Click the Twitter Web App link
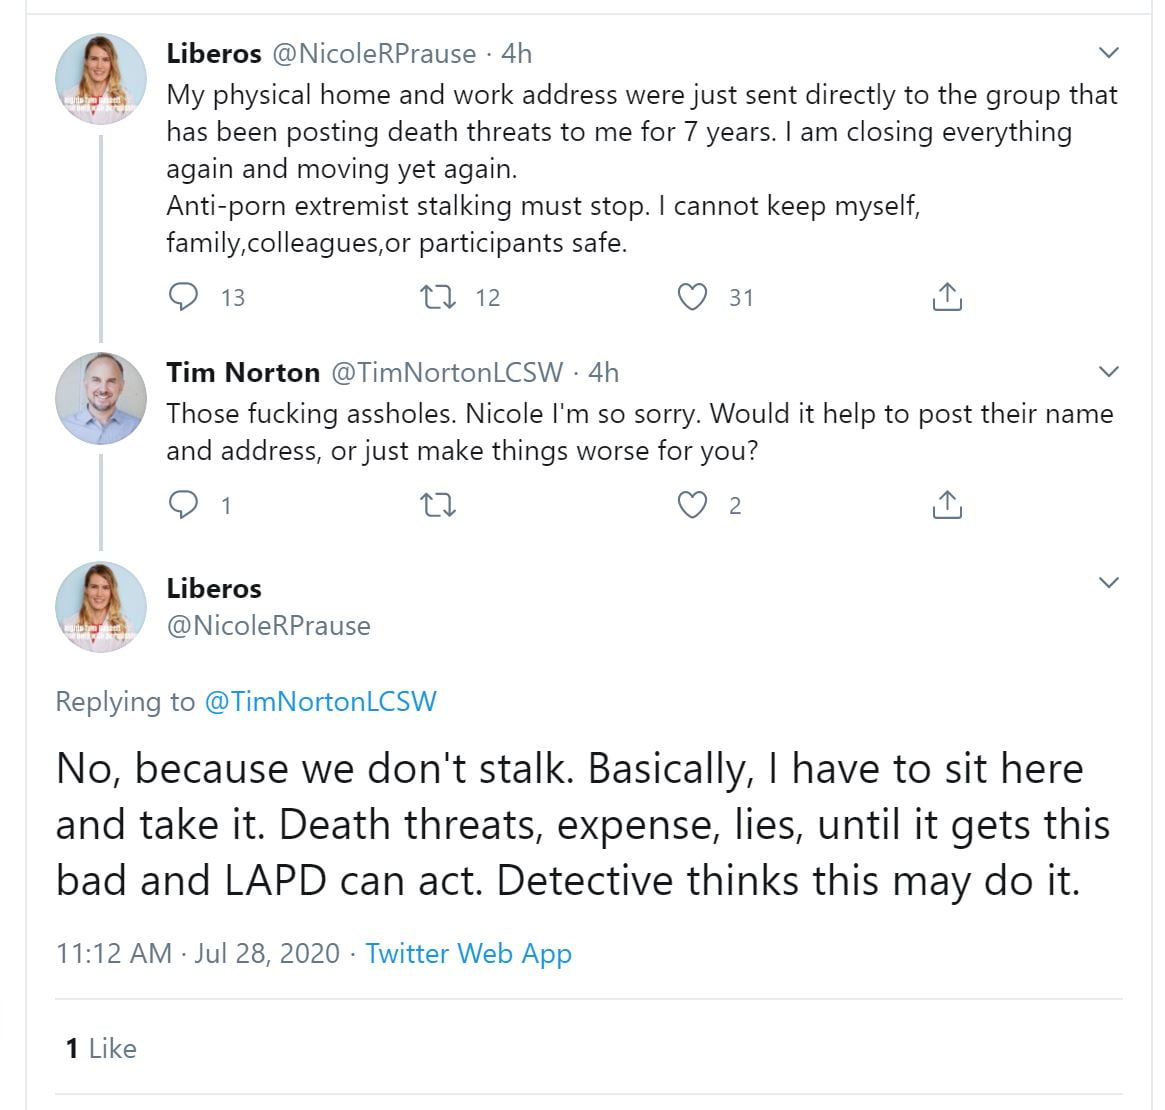This screenshot has height=1110, width=1165. click(x=468, y=953)
